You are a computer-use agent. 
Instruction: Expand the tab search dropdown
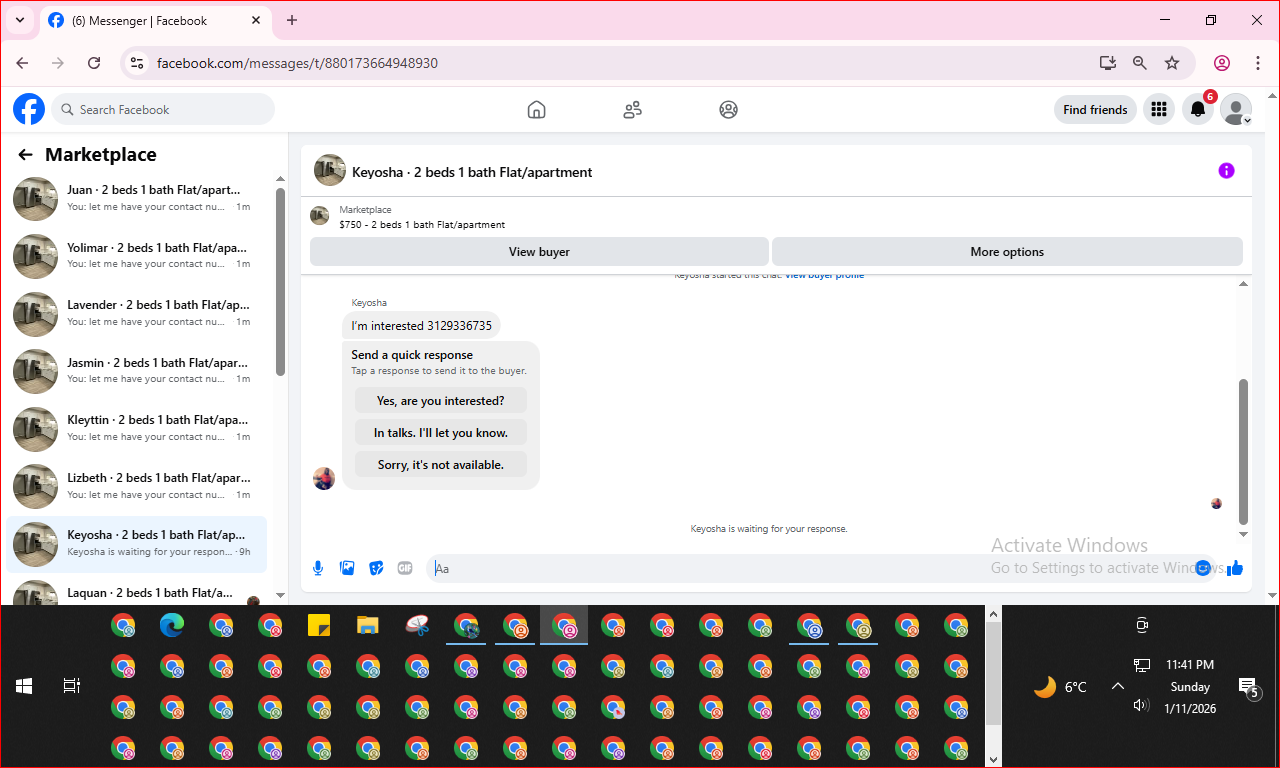click(19, 20)
